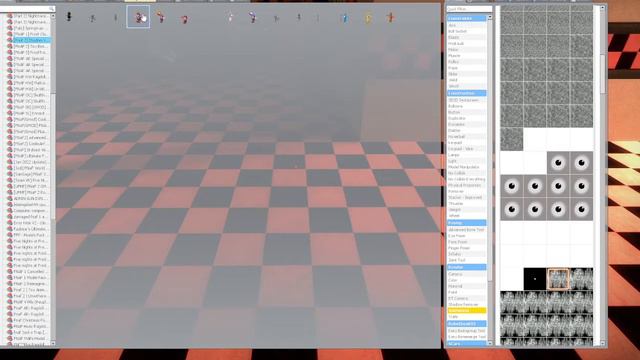Select the Weld tool

[x=467, y=80]
